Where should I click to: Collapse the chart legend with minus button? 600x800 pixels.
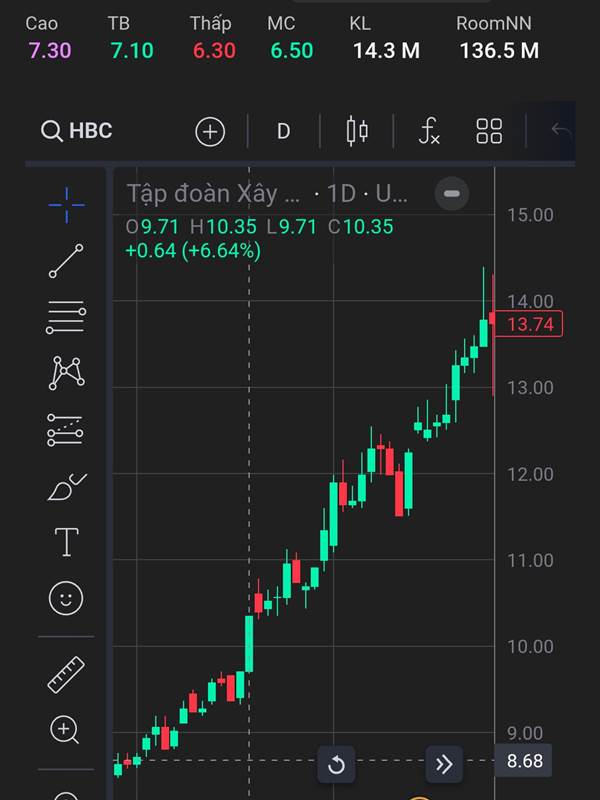coord(452,194)
